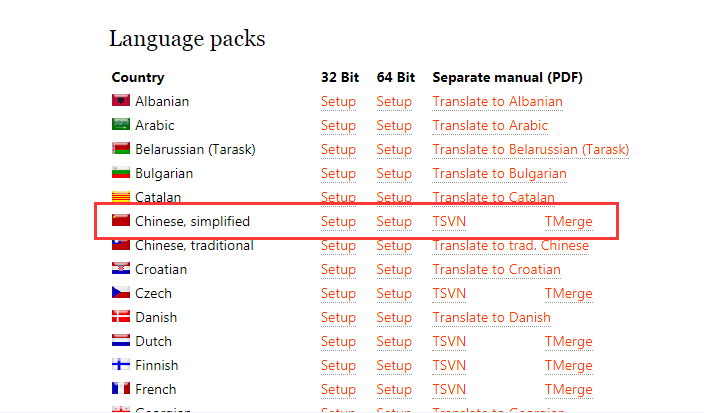
Task: Download Danish 32 Bit Setup
Action: (338, 317)
